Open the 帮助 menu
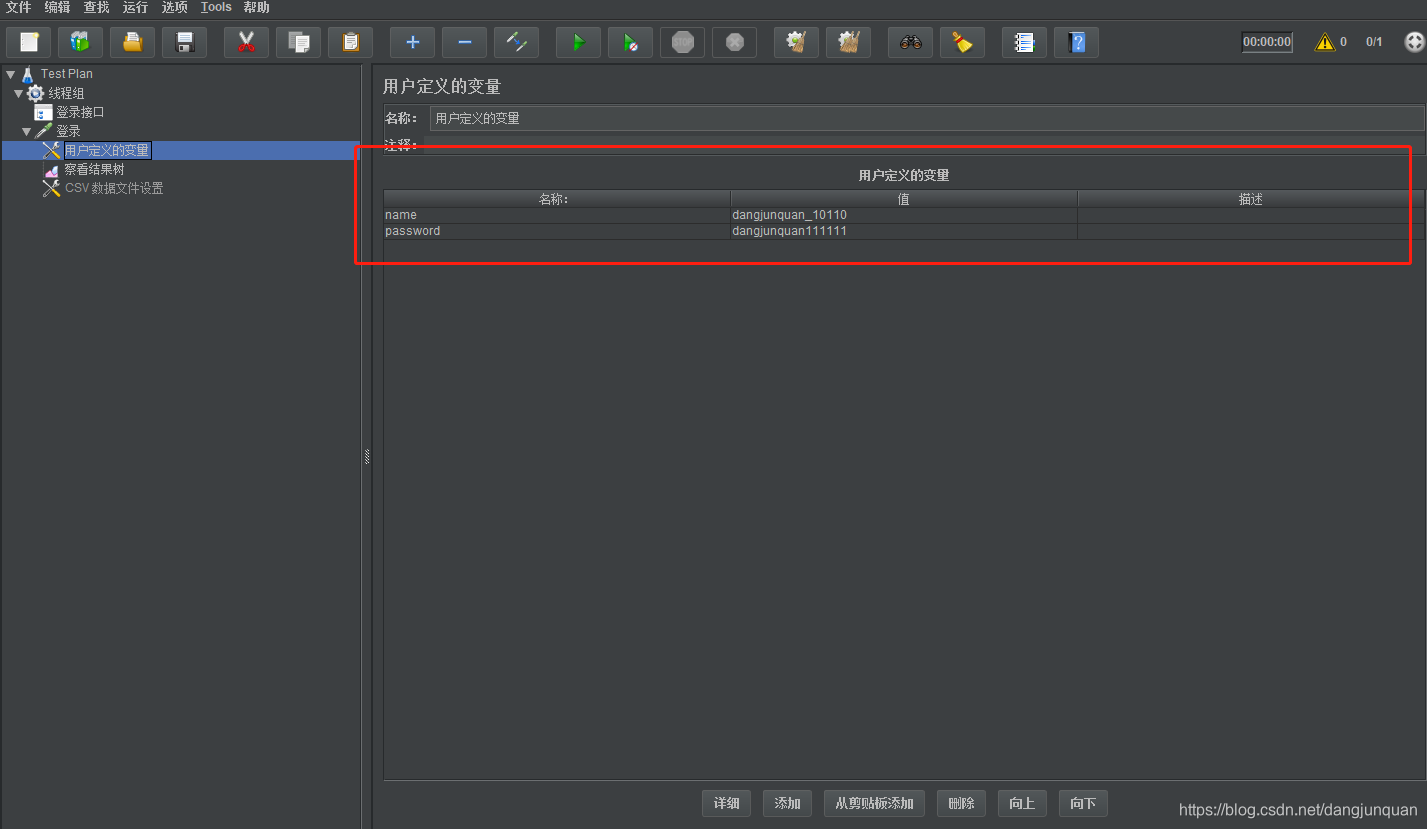 (x=257, y=7)
